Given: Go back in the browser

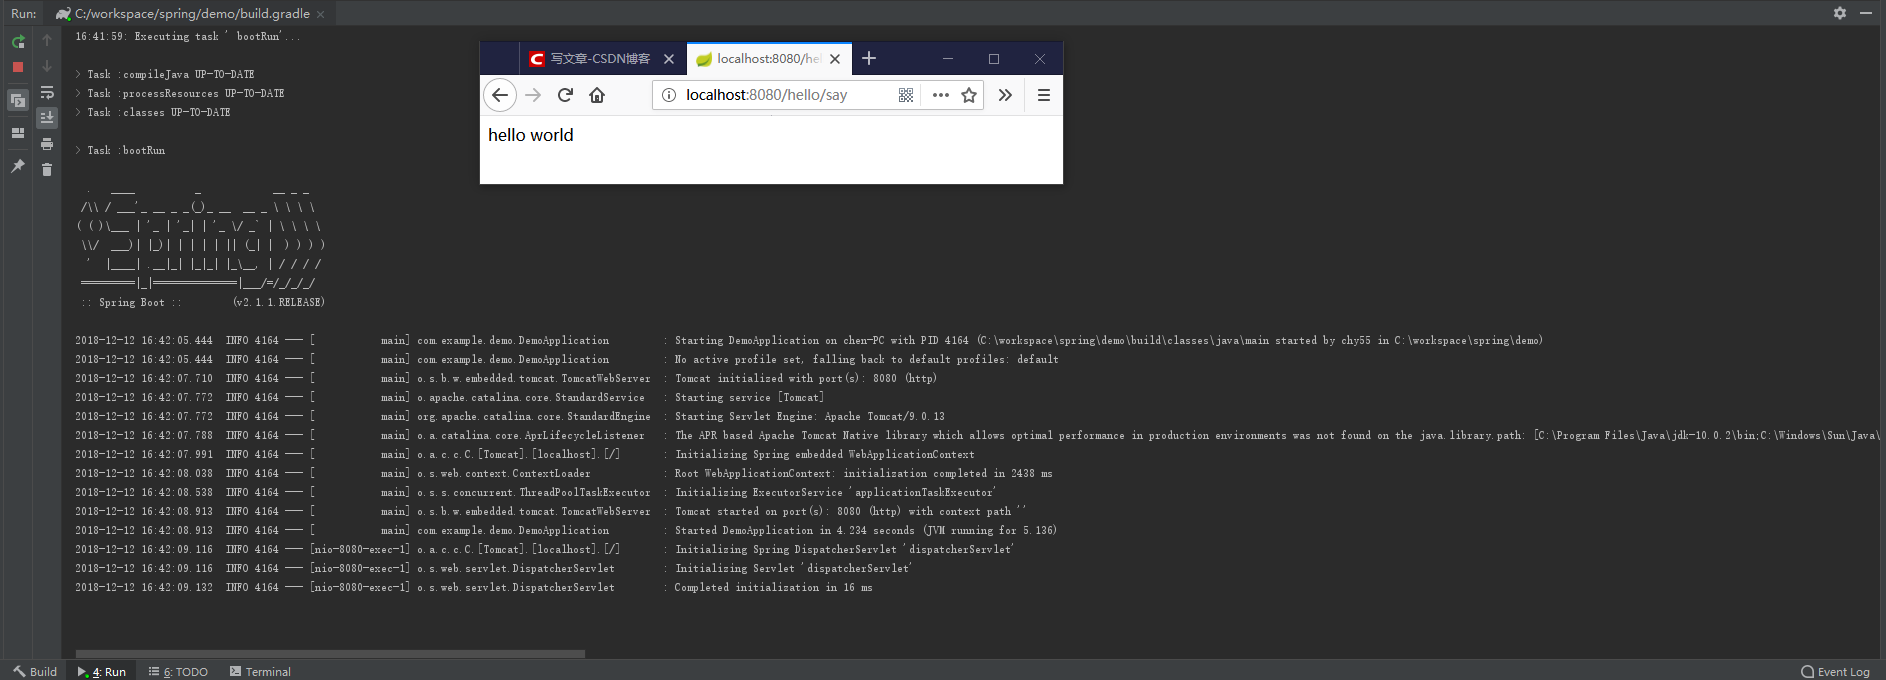Looking at the screenshot, I should coord(500,95).
